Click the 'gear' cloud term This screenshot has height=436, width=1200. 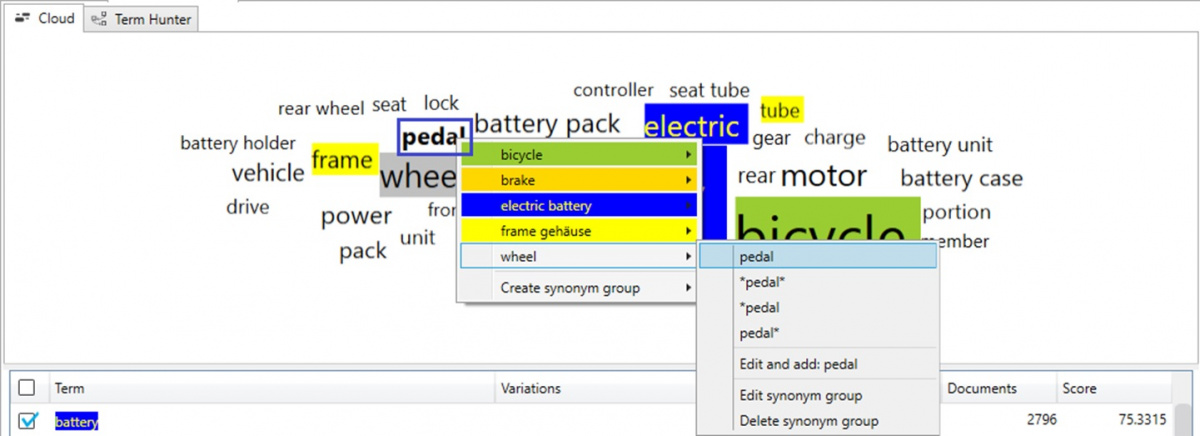pos(771,138)
